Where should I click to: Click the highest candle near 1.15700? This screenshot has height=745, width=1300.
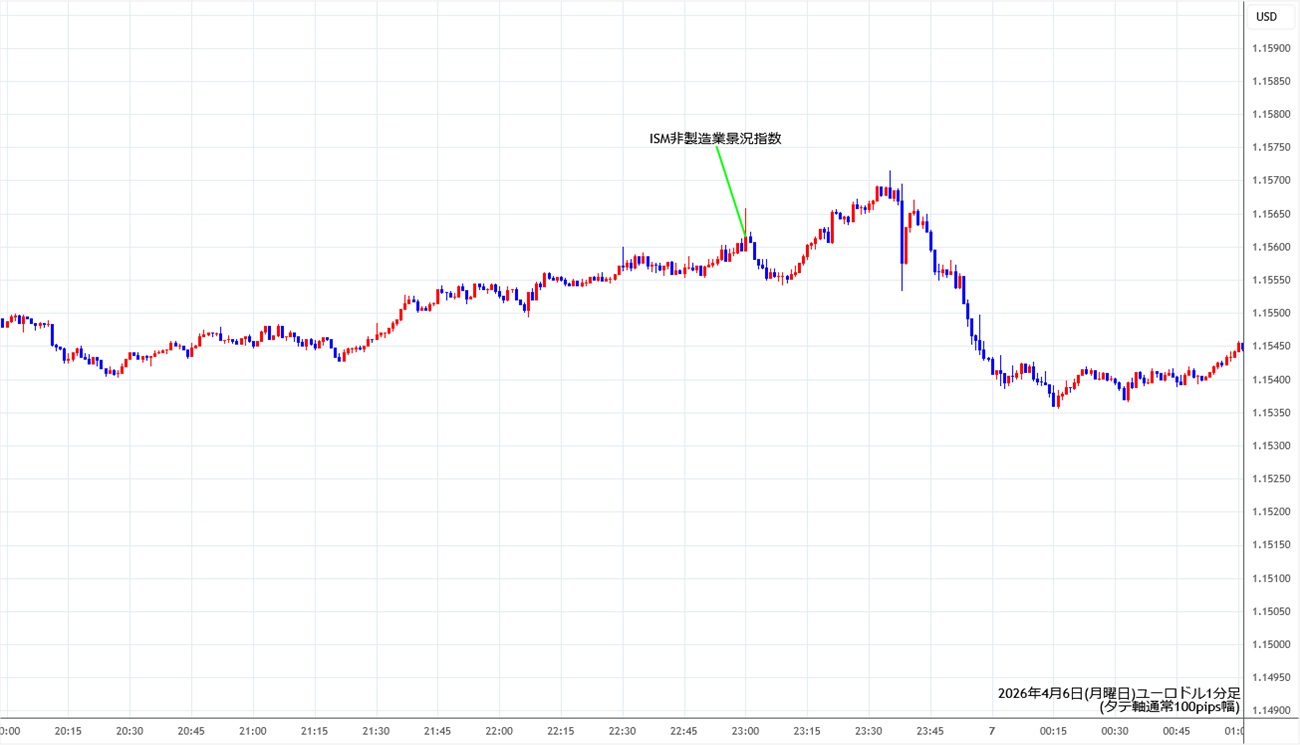coord(889,185)
